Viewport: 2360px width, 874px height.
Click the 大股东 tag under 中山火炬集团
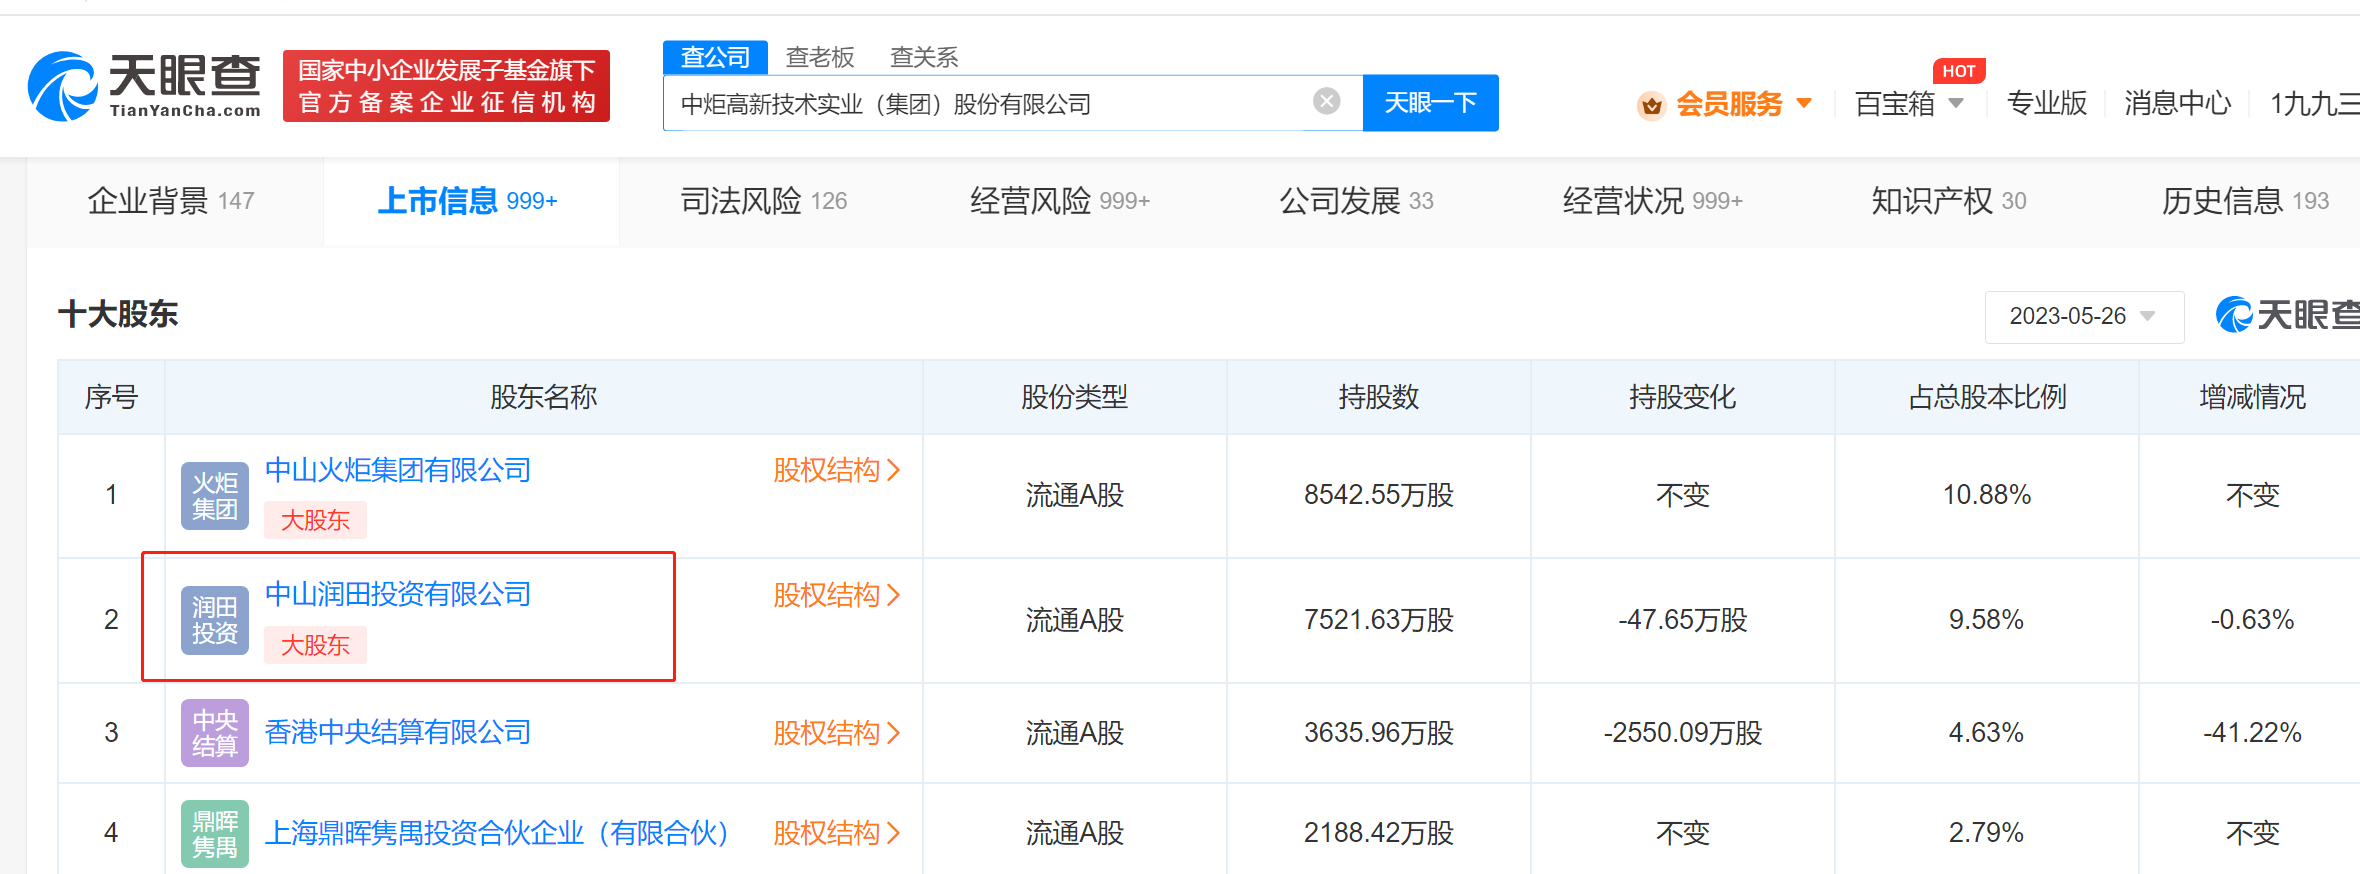(x=315, y=521)
